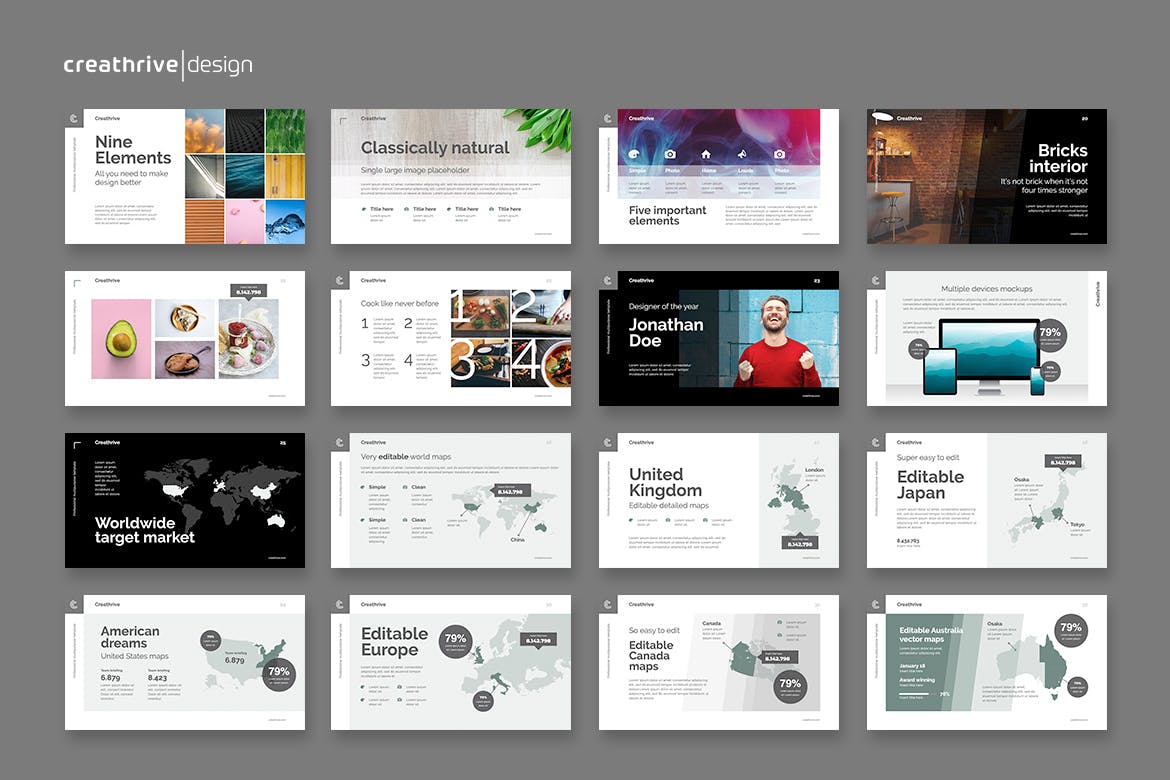Click the home icon in Five important elements slide

coord(706,154)
